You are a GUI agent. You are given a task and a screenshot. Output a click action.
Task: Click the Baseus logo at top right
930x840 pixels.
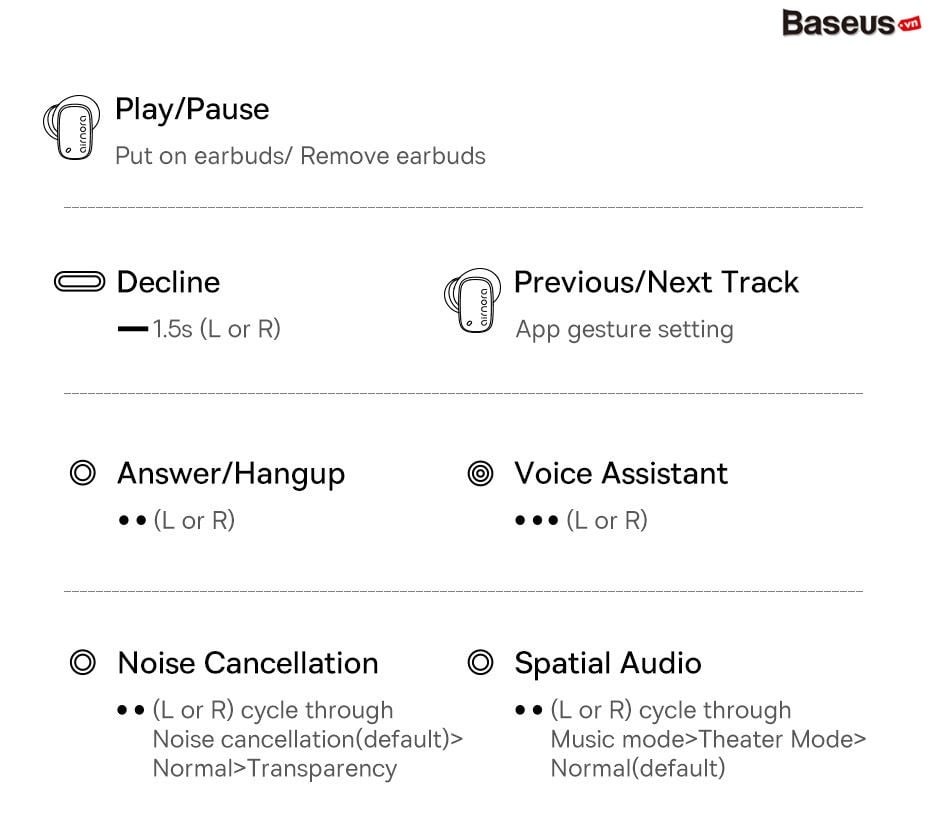(850, 24)
